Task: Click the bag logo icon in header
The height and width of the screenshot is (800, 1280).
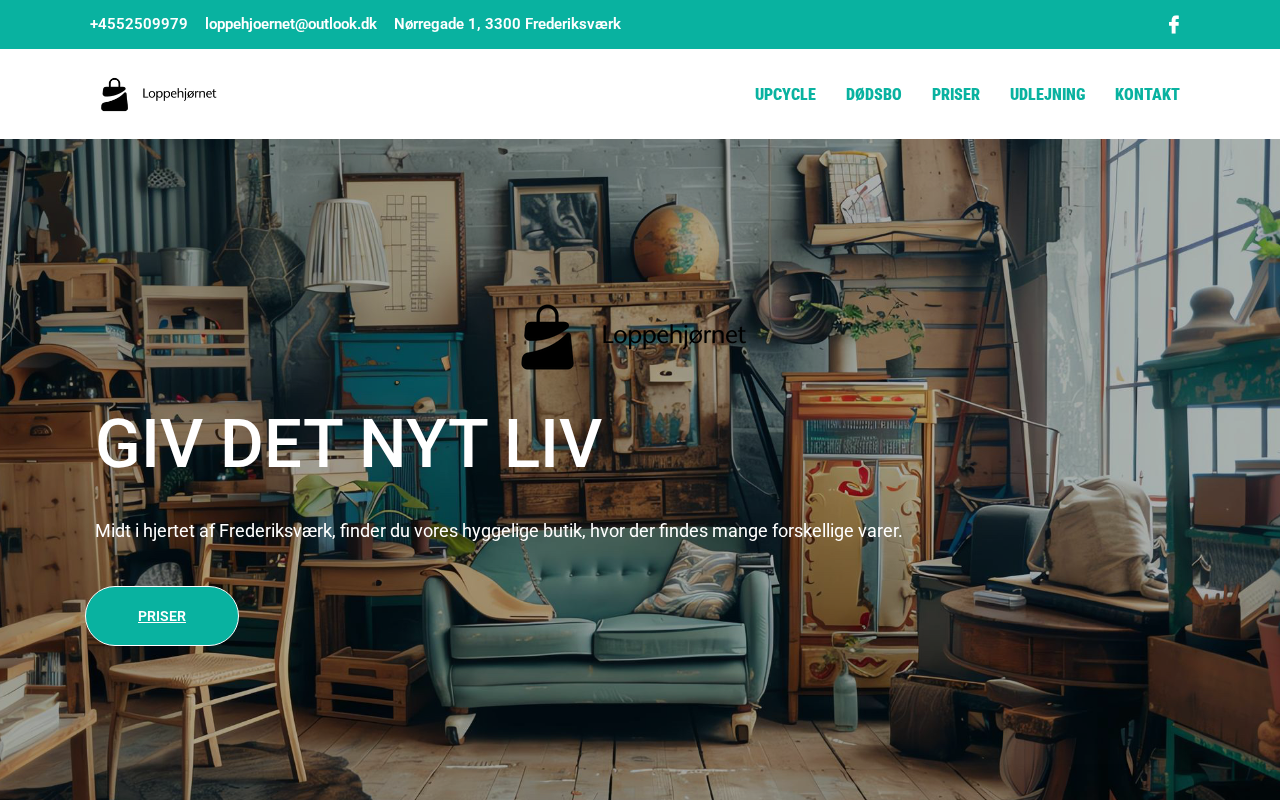Action: click(115, 94)
